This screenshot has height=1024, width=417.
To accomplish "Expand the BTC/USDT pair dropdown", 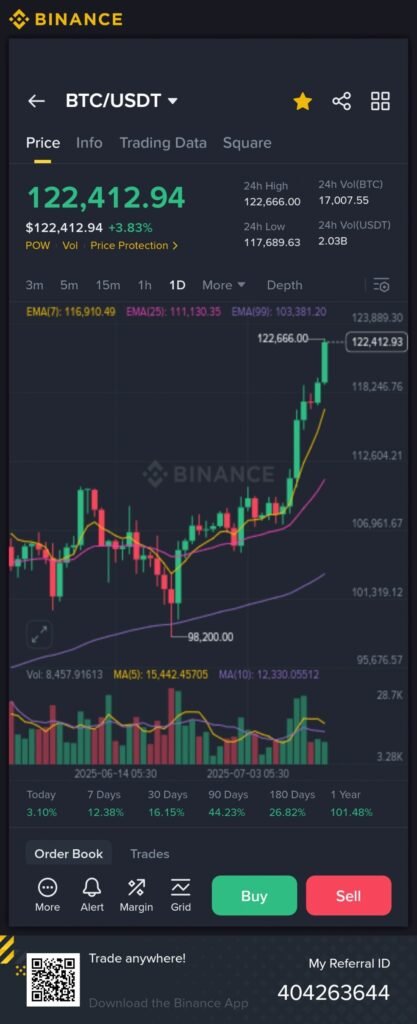I will click(172, 101).
